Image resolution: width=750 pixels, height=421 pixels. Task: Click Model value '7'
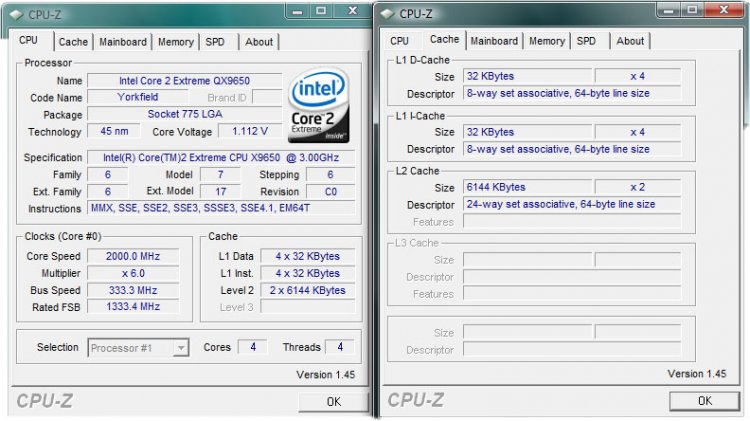221,175
